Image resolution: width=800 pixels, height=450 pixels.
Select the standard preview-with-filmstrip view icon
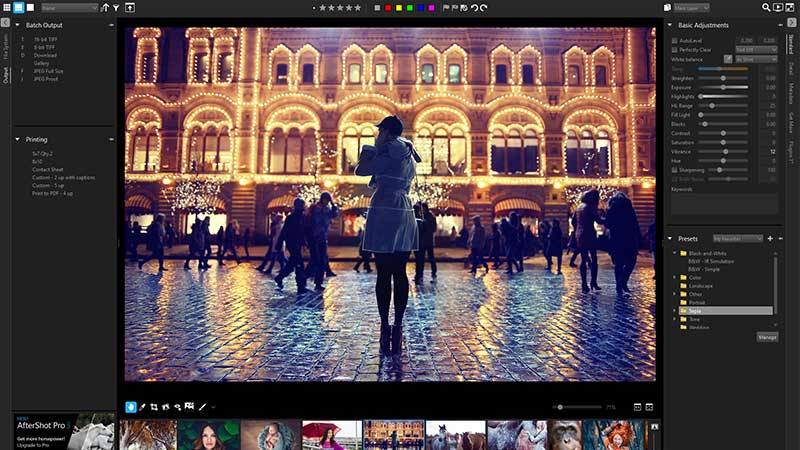(x=18, y=8)
